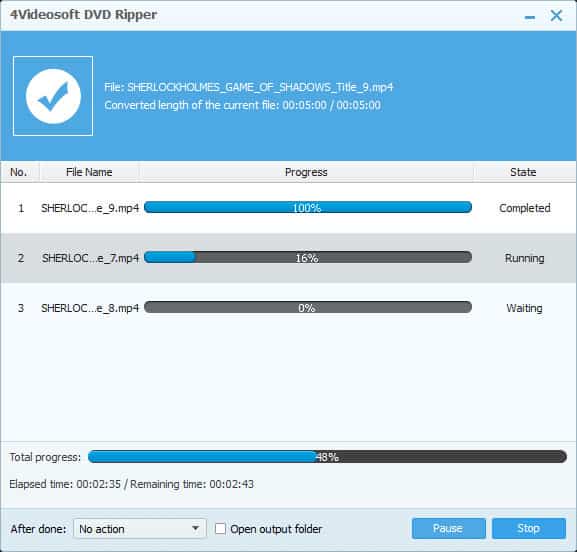Open the After done dropdown
This screenshot has height=552, width=577.
tap(140, 528)
